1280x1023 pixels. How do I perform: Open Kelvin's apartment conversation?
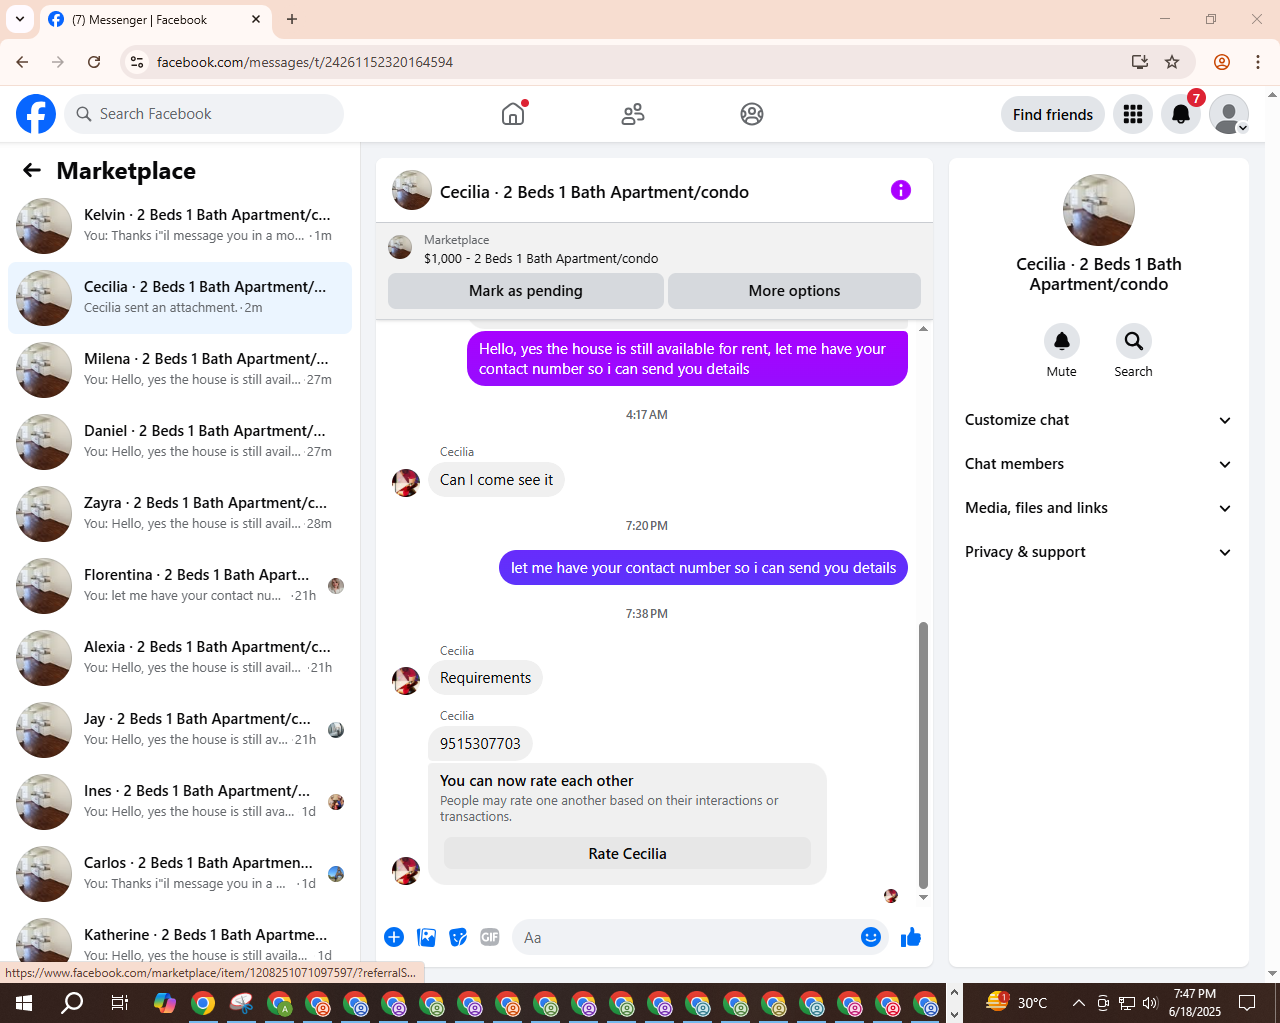point(180,226)
